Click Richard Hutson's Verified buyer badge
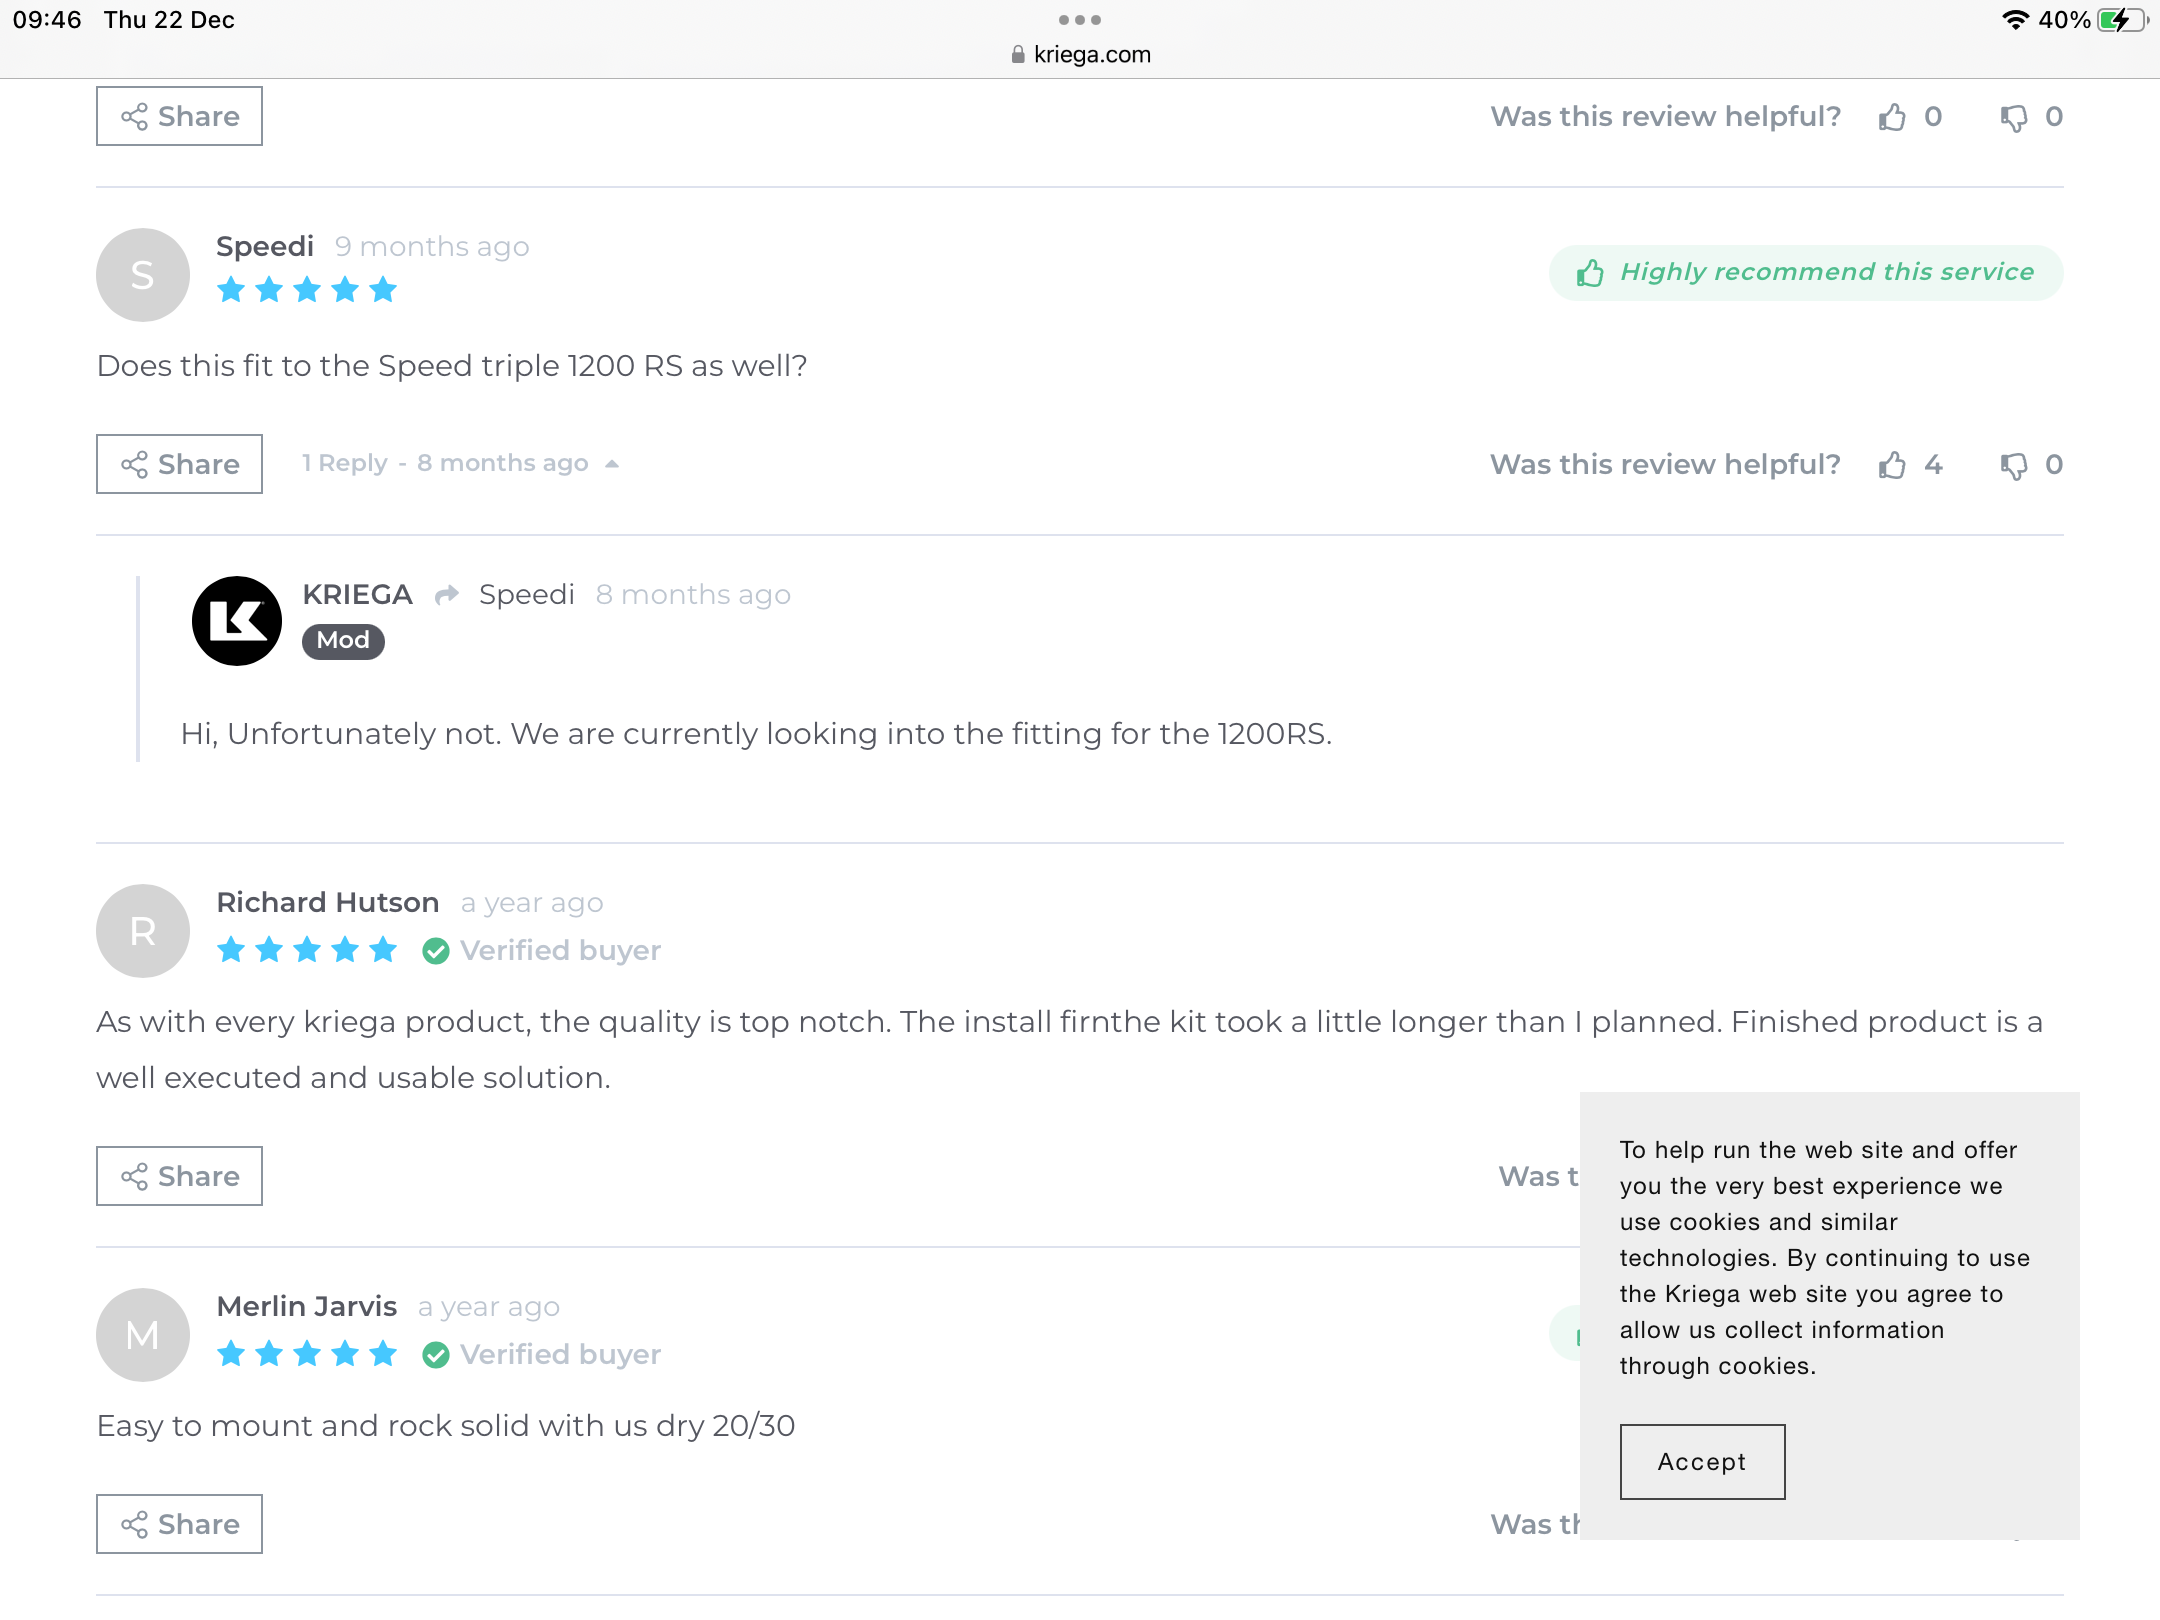Viewport: 2160px width, 1620px height. [x=542, y=951]
